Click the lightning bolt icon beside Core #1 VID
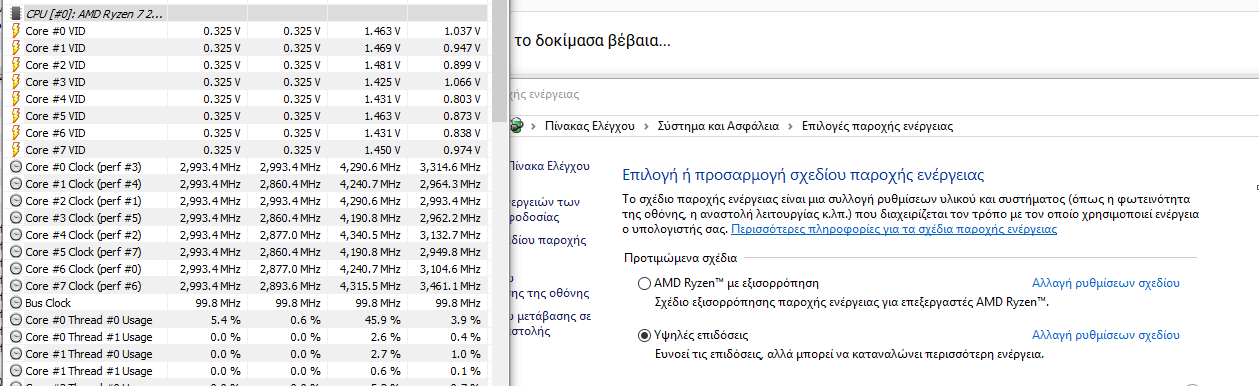 pyautogui.click(x=16, y=48)
